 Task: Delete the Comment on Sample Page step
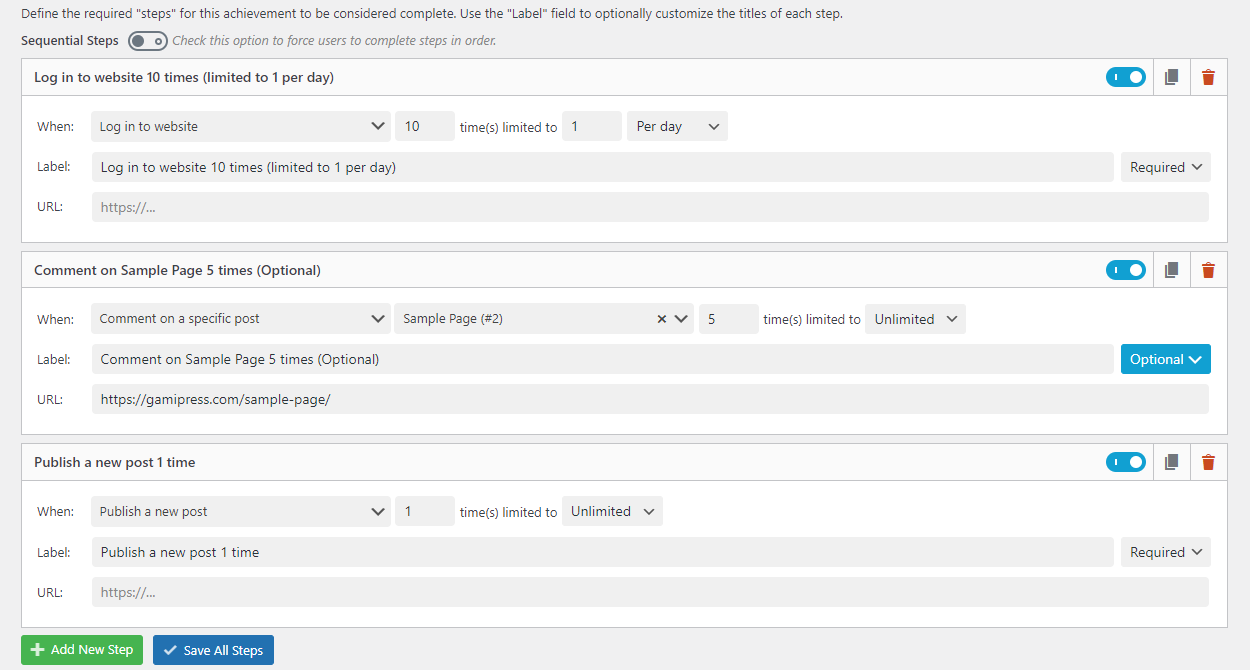1208,270
